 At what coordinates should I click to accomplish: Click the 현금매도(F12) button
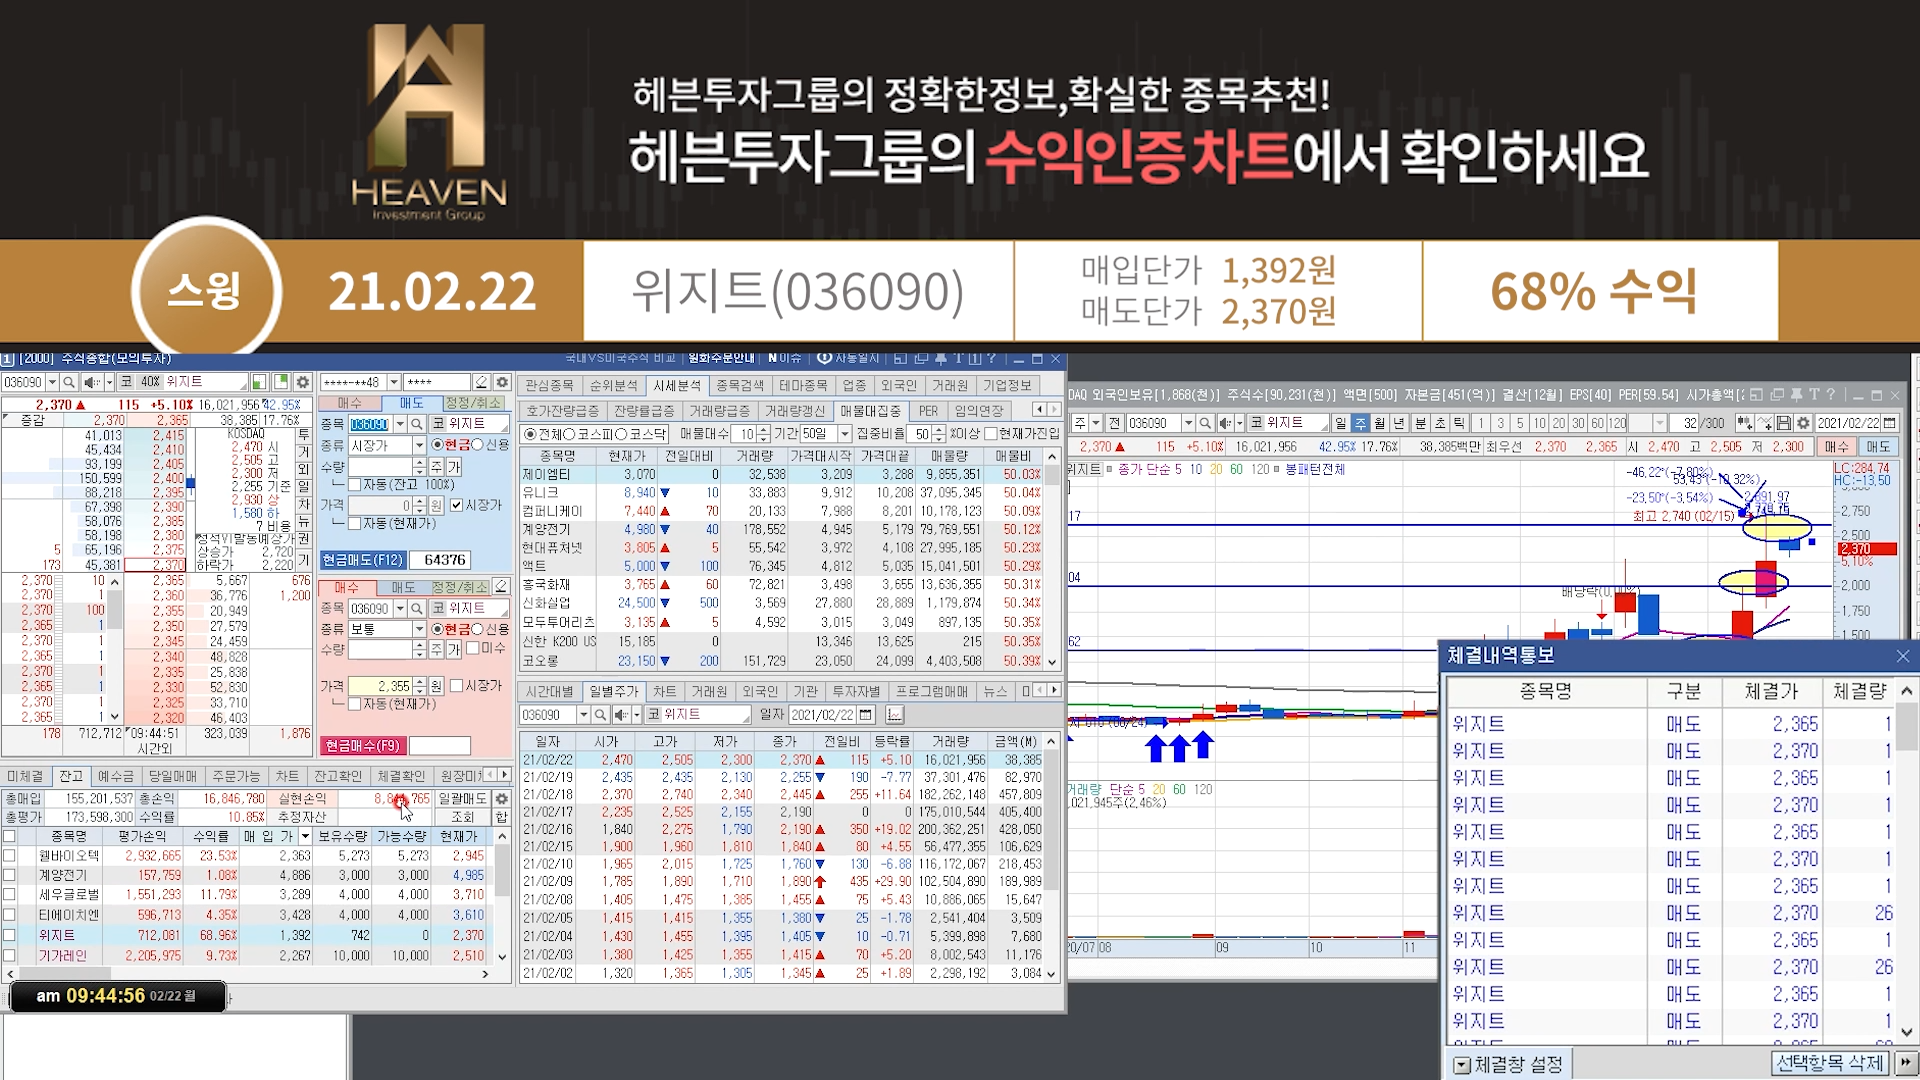[x=362, y=560]
